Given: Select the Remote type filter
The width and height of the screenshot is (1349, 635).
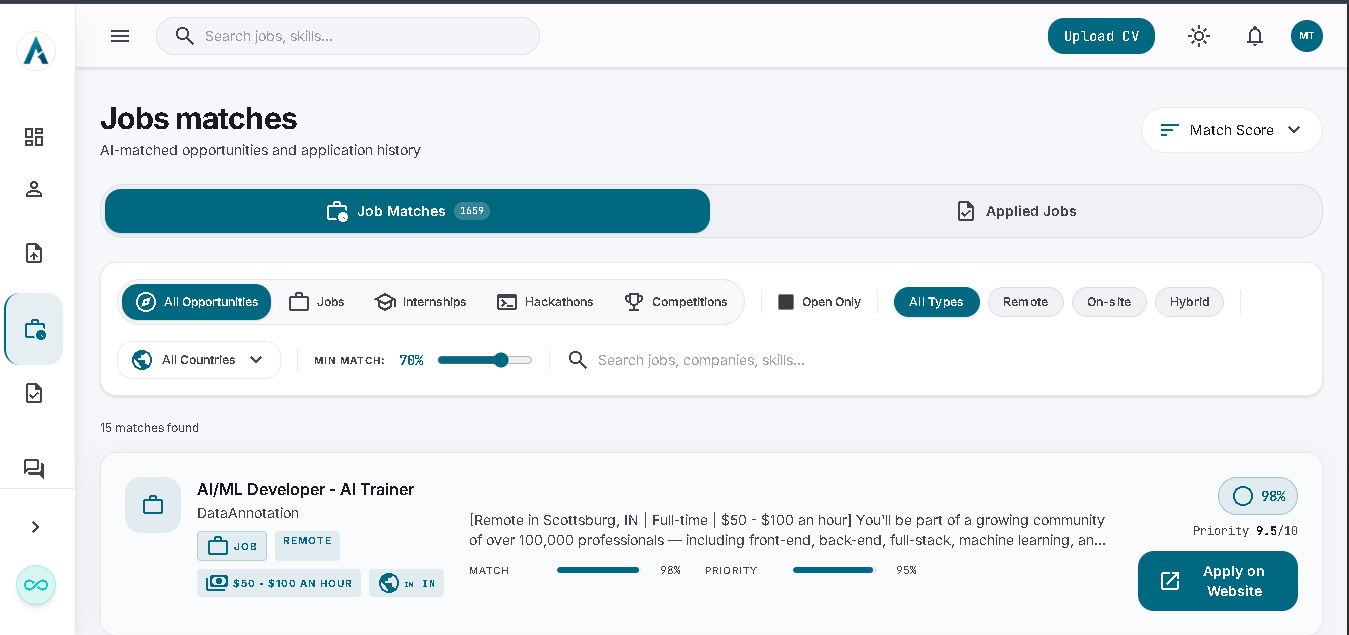Looking at the screenshot, I should [x=1025, y=302].
